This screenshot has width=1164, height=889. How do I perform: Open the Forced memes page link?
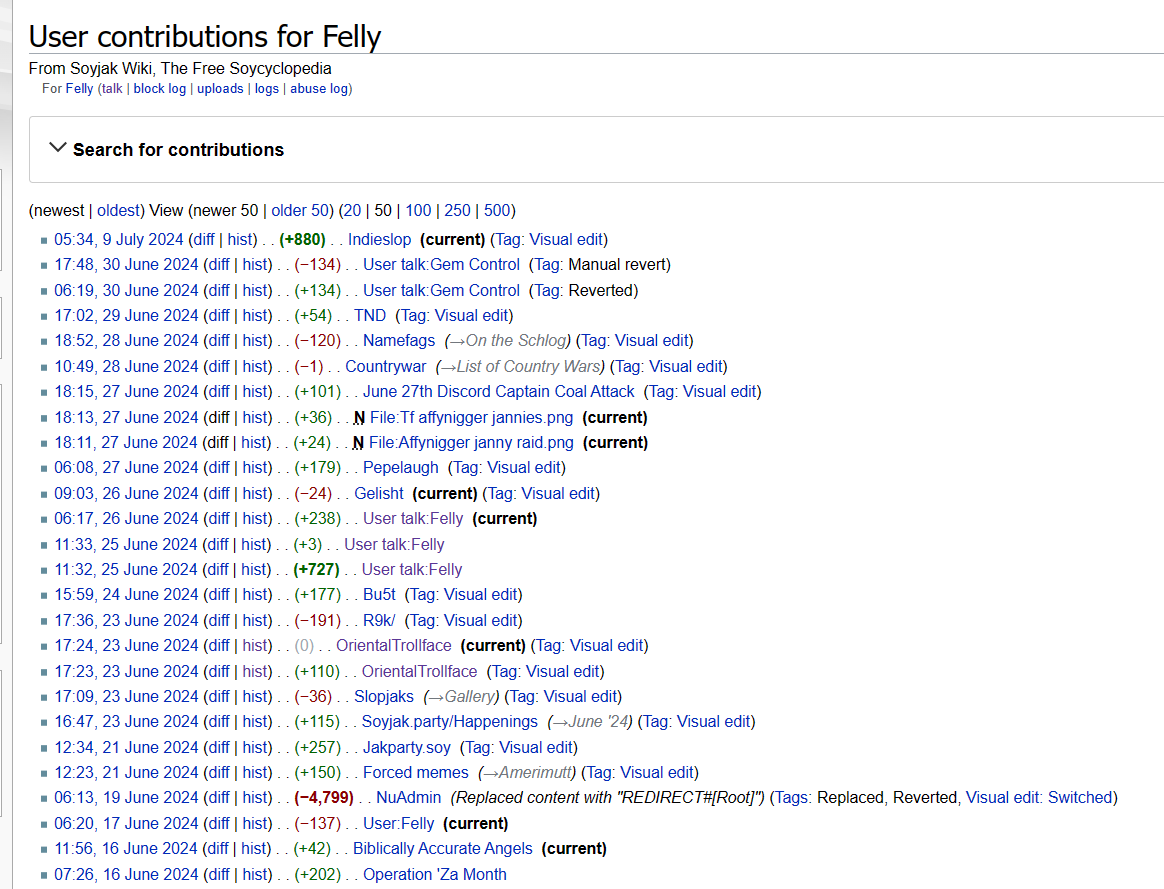point(415,773)
